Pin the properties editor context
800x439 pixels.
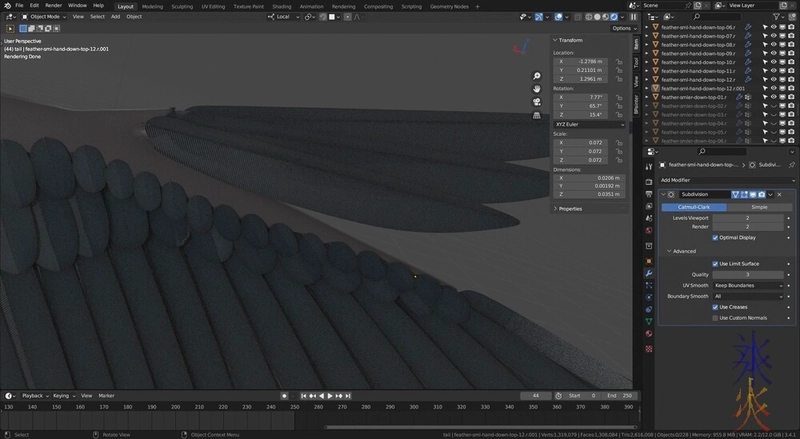[791, 164]
